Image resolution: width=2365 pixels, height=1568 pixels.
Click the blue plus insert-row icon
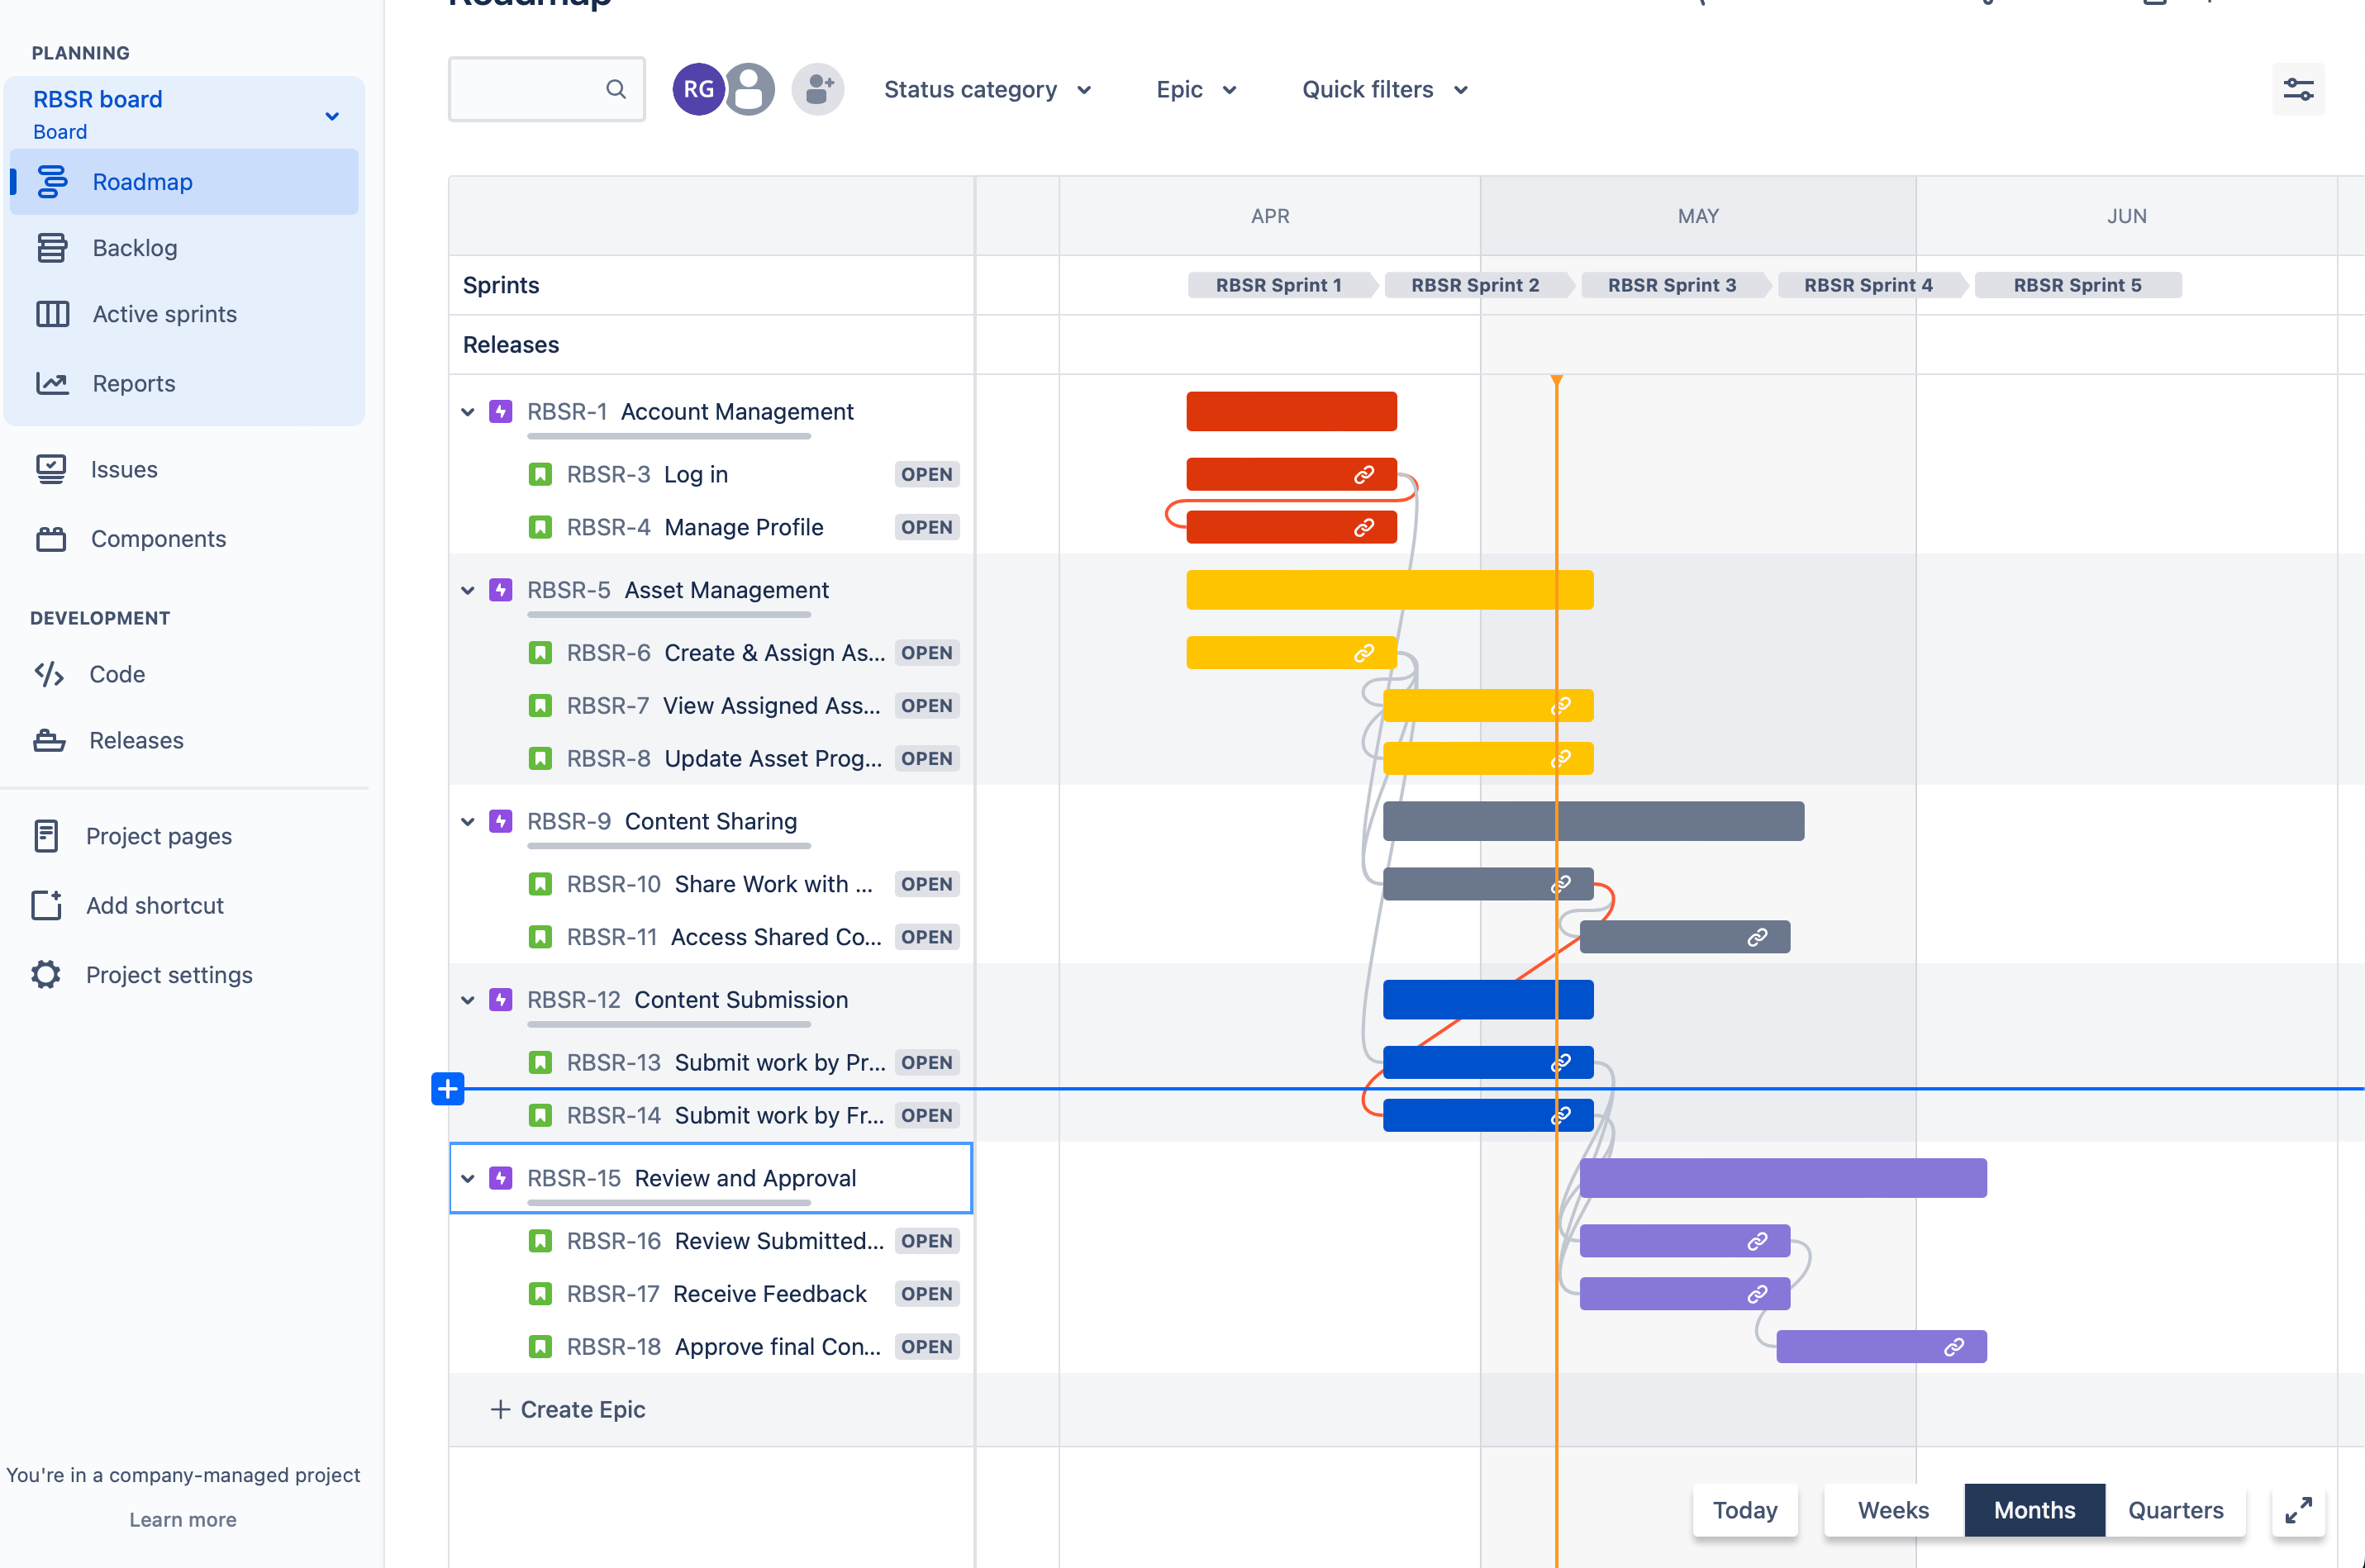click(x=448, y=1089)
